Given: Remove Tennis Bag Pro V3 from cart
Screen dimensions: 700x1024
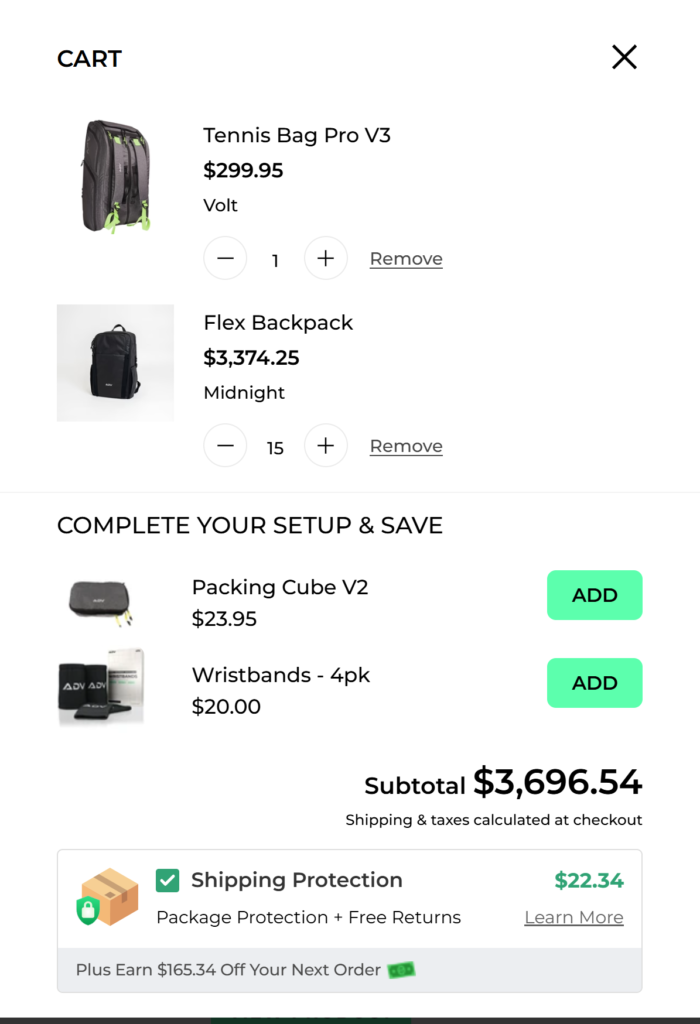Looking at the screenshot, I should coord(406,259).
